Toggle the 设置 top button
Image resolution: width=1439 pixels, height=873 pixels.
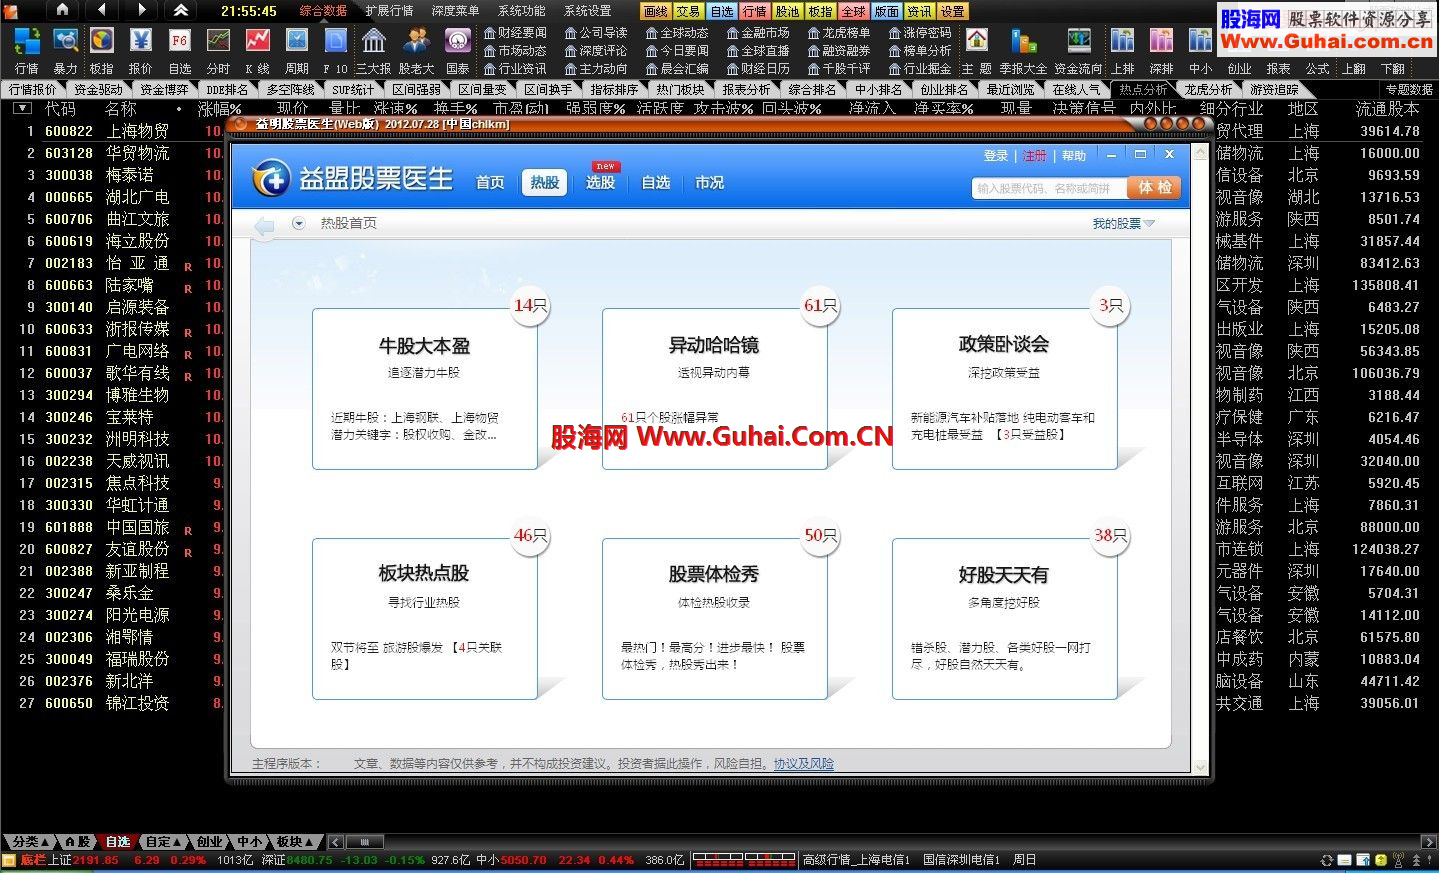point(952,11)
